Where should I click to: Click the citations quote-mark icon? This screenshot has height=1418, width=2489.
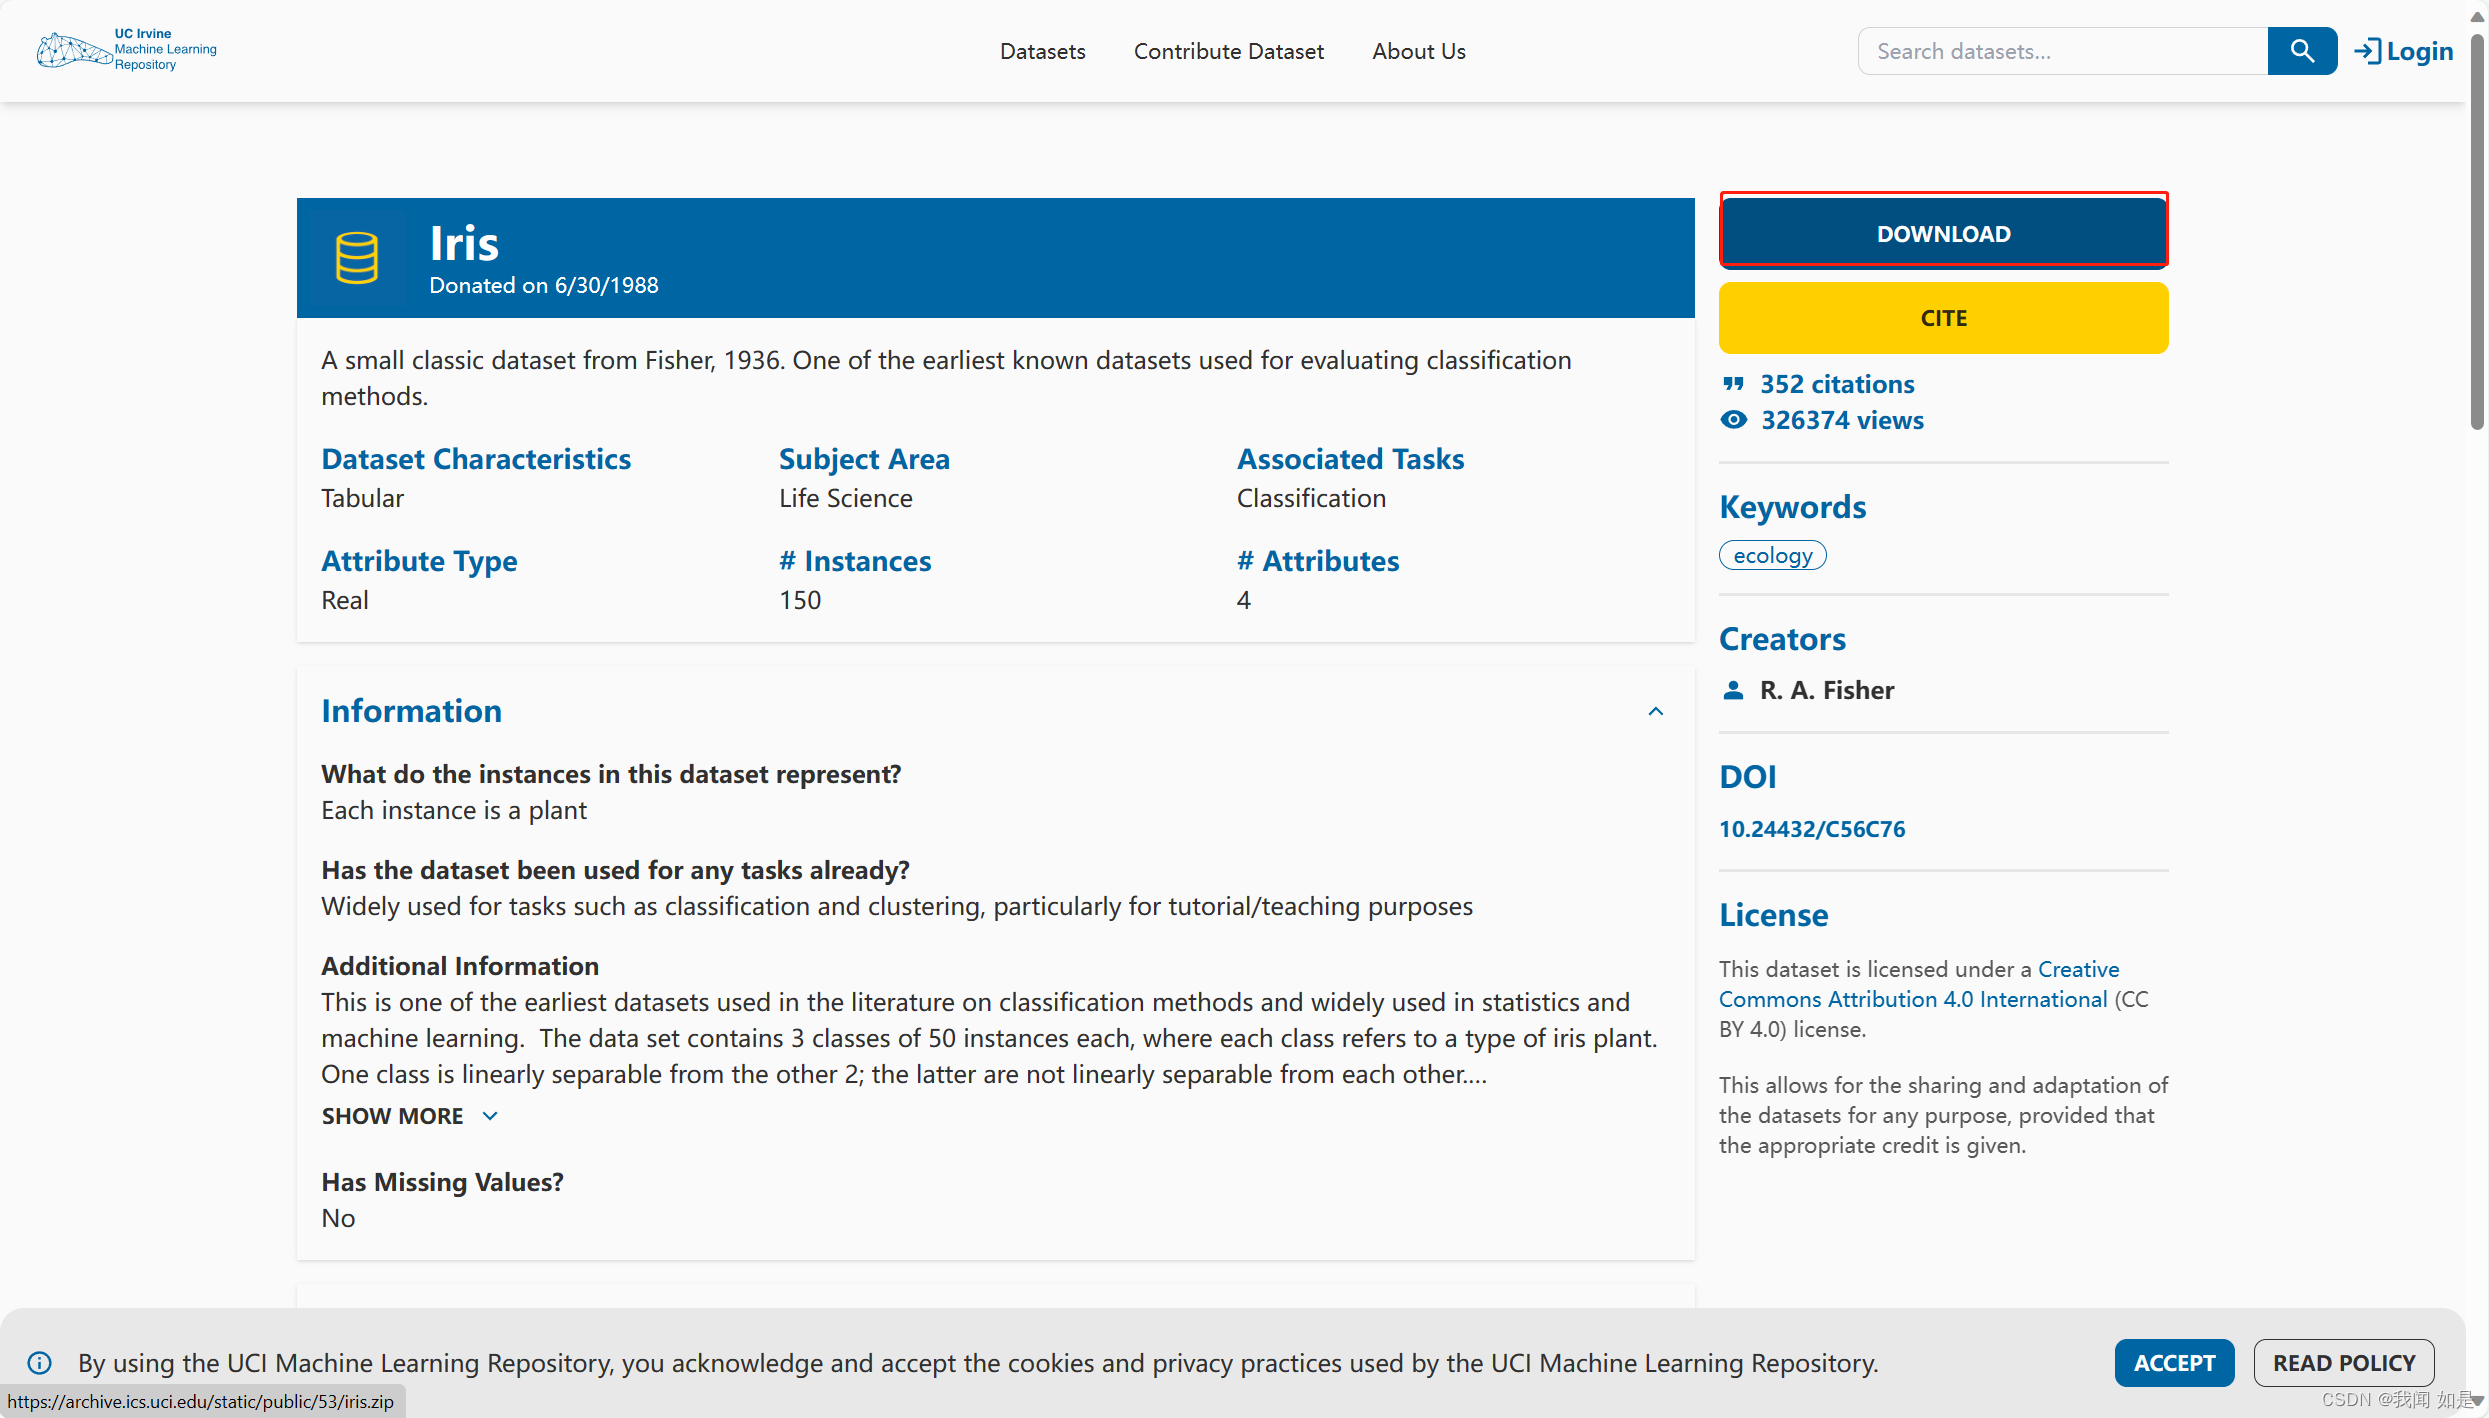pyautogui.click(x=1734, y=384)
